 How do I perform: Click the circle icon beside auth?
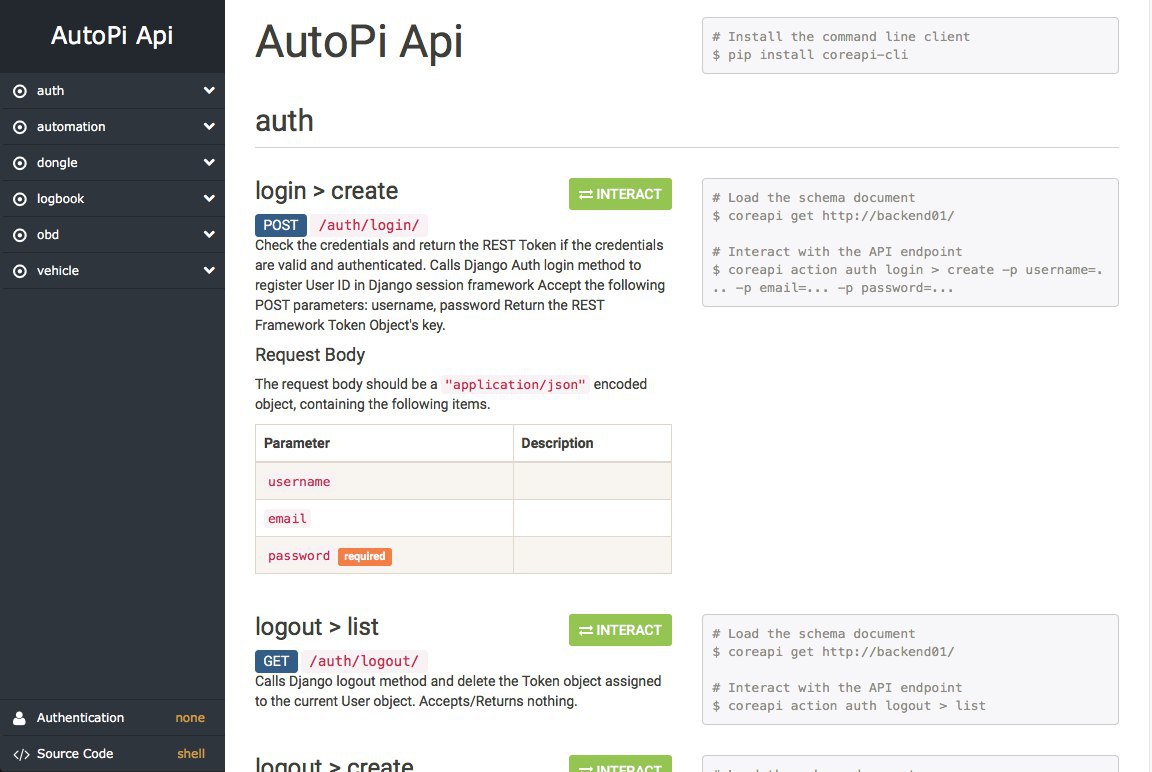20,91
